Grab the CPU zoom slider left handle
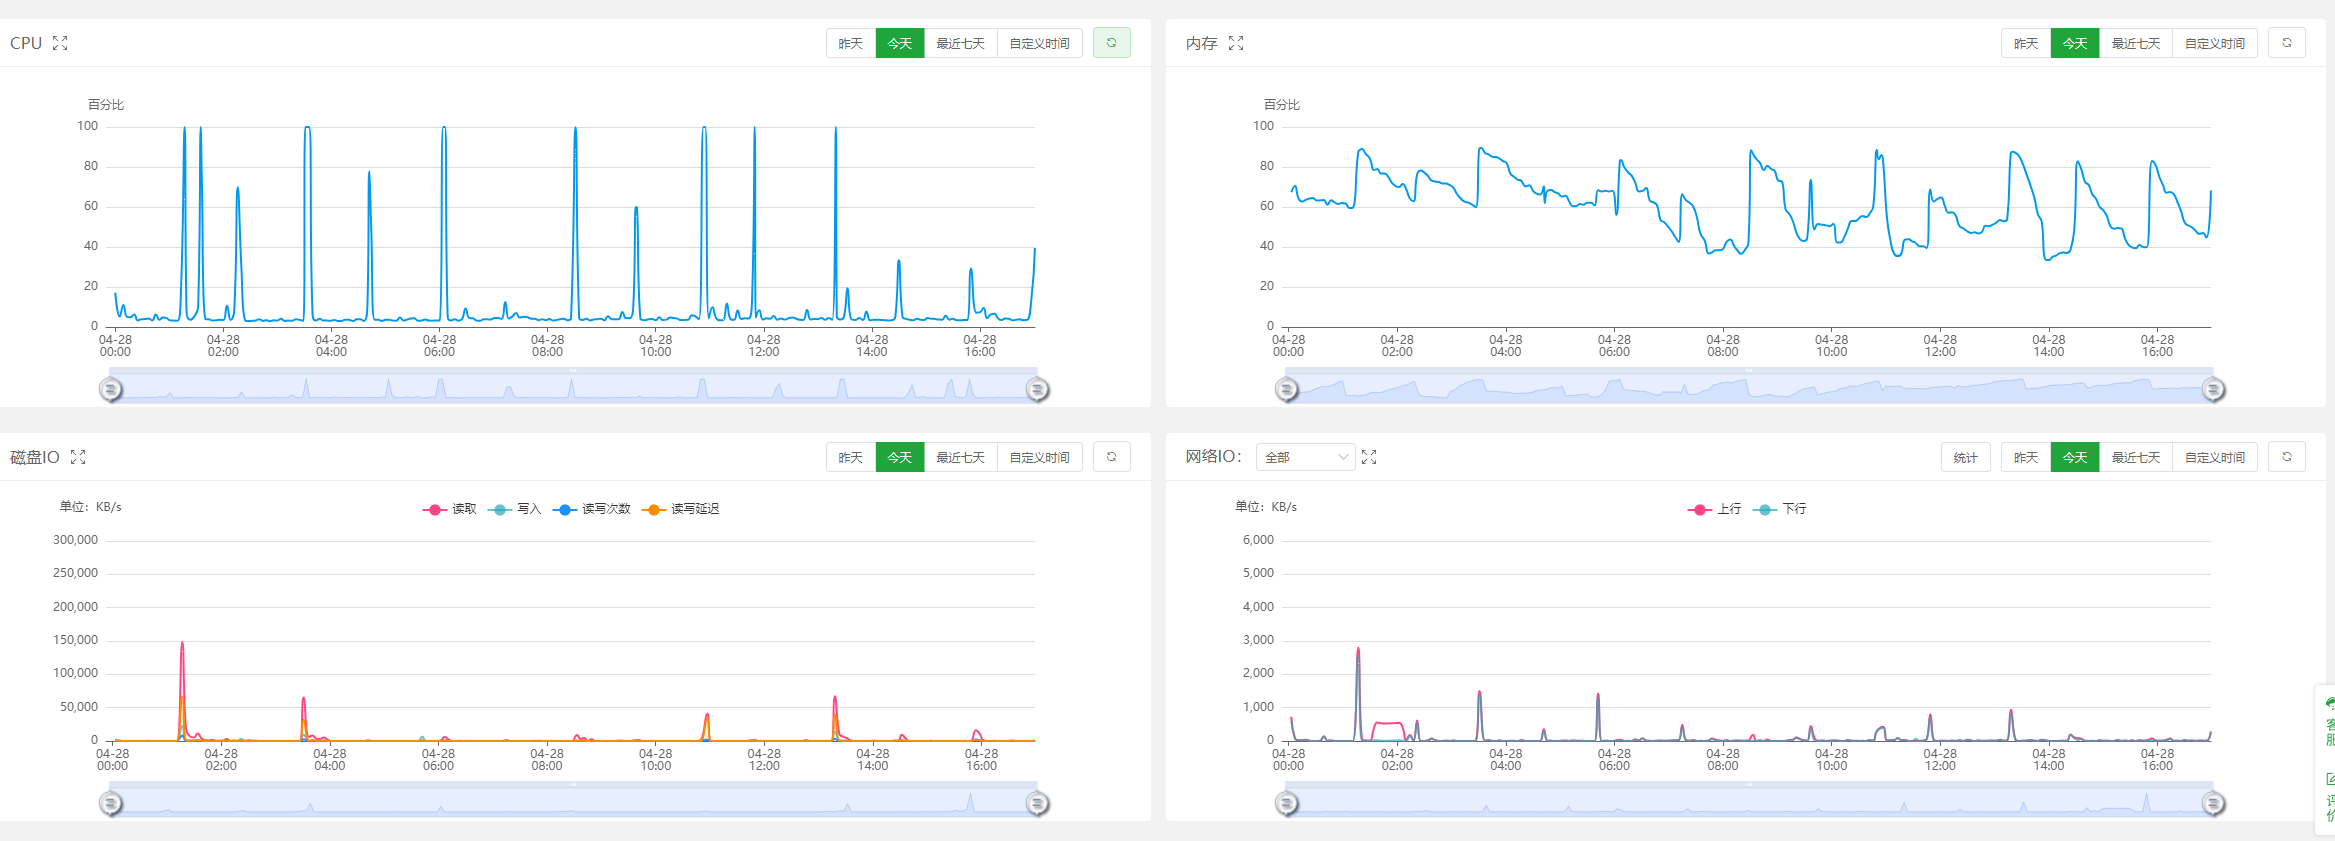The width and height of the screenshot is (2335, 841). (111, 389)
